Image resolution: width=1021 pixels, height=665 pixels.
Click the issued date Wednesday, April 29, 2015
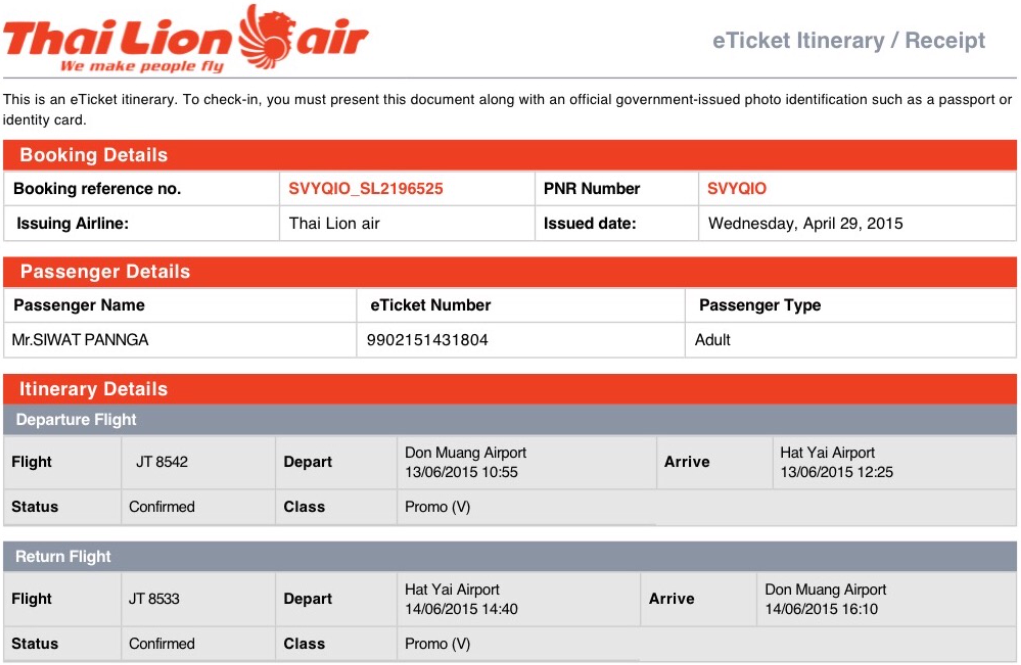(x=805, y=223)
